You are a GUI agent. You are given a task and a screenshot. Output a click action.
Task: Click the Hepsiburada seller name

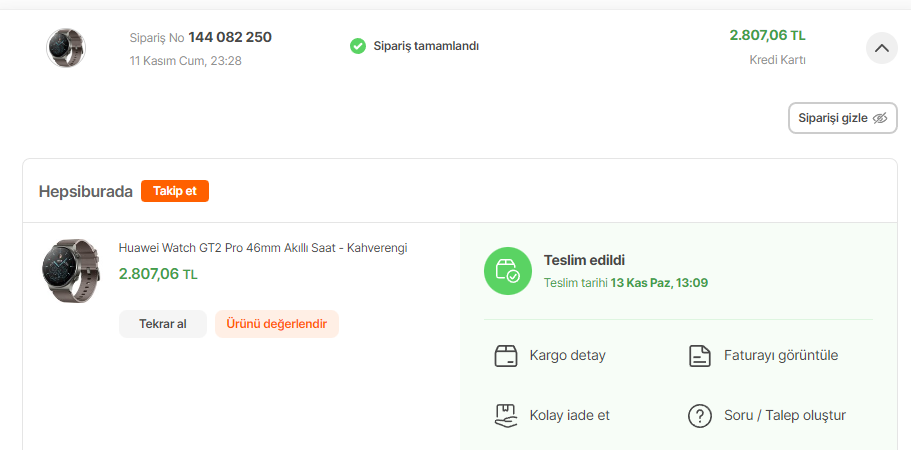point(85,192)
